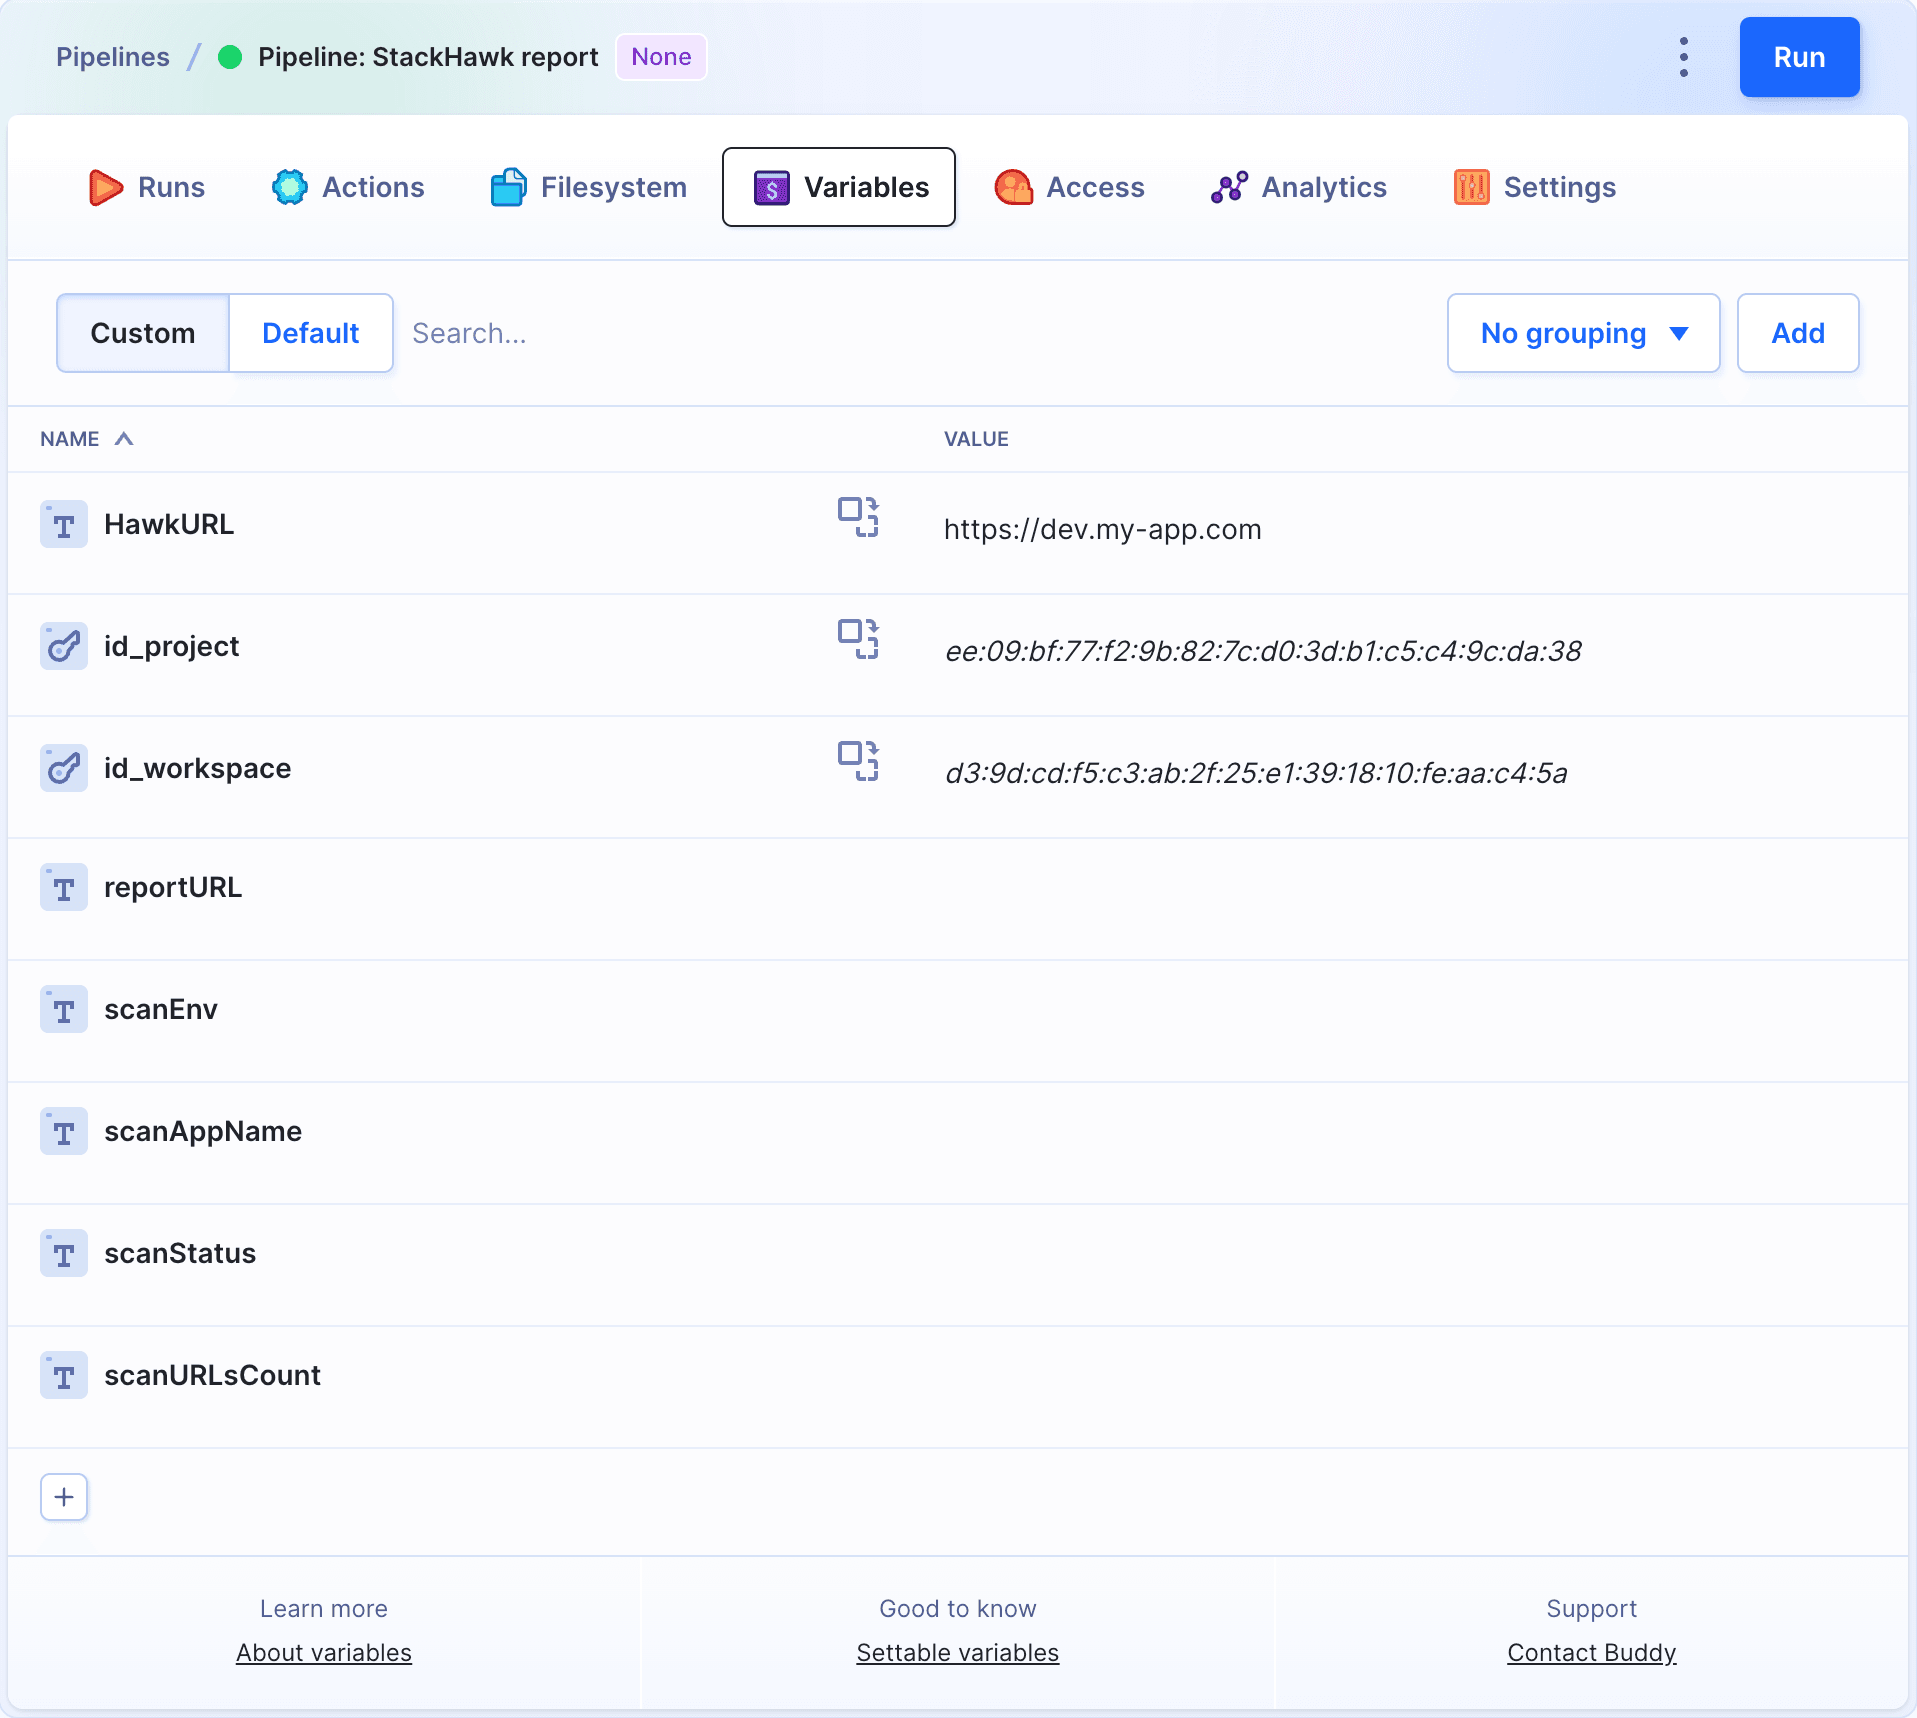Screen dimensions: 1917x1718
Task: Click the value https://dev.my-app.com
Action: (1102, 530)
